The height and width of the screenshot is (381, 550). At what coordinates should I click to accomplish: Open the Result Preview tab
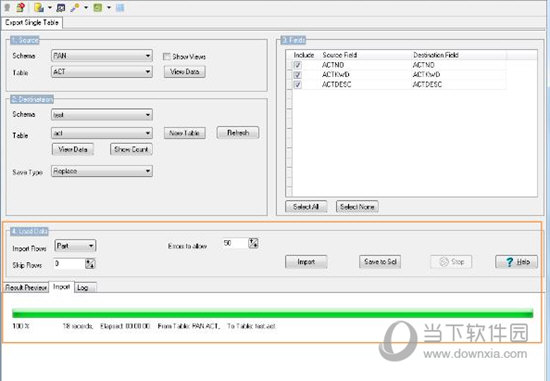[26, 288]
